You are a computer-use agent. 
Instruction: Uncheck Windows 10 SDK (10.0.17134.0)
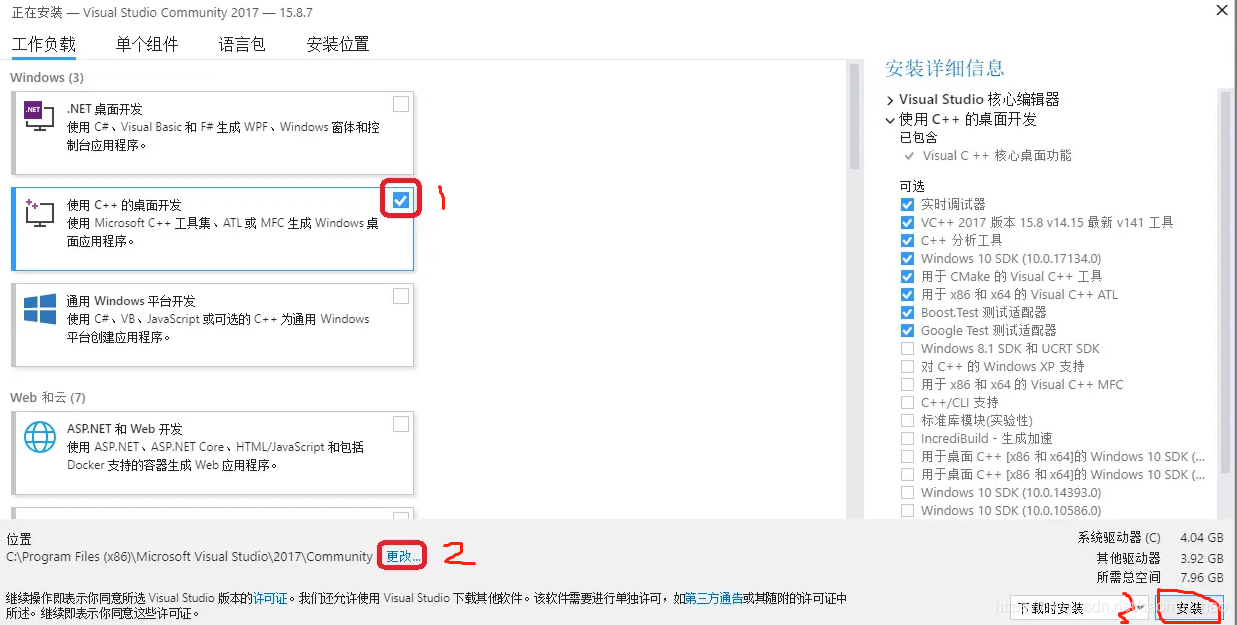907,258
